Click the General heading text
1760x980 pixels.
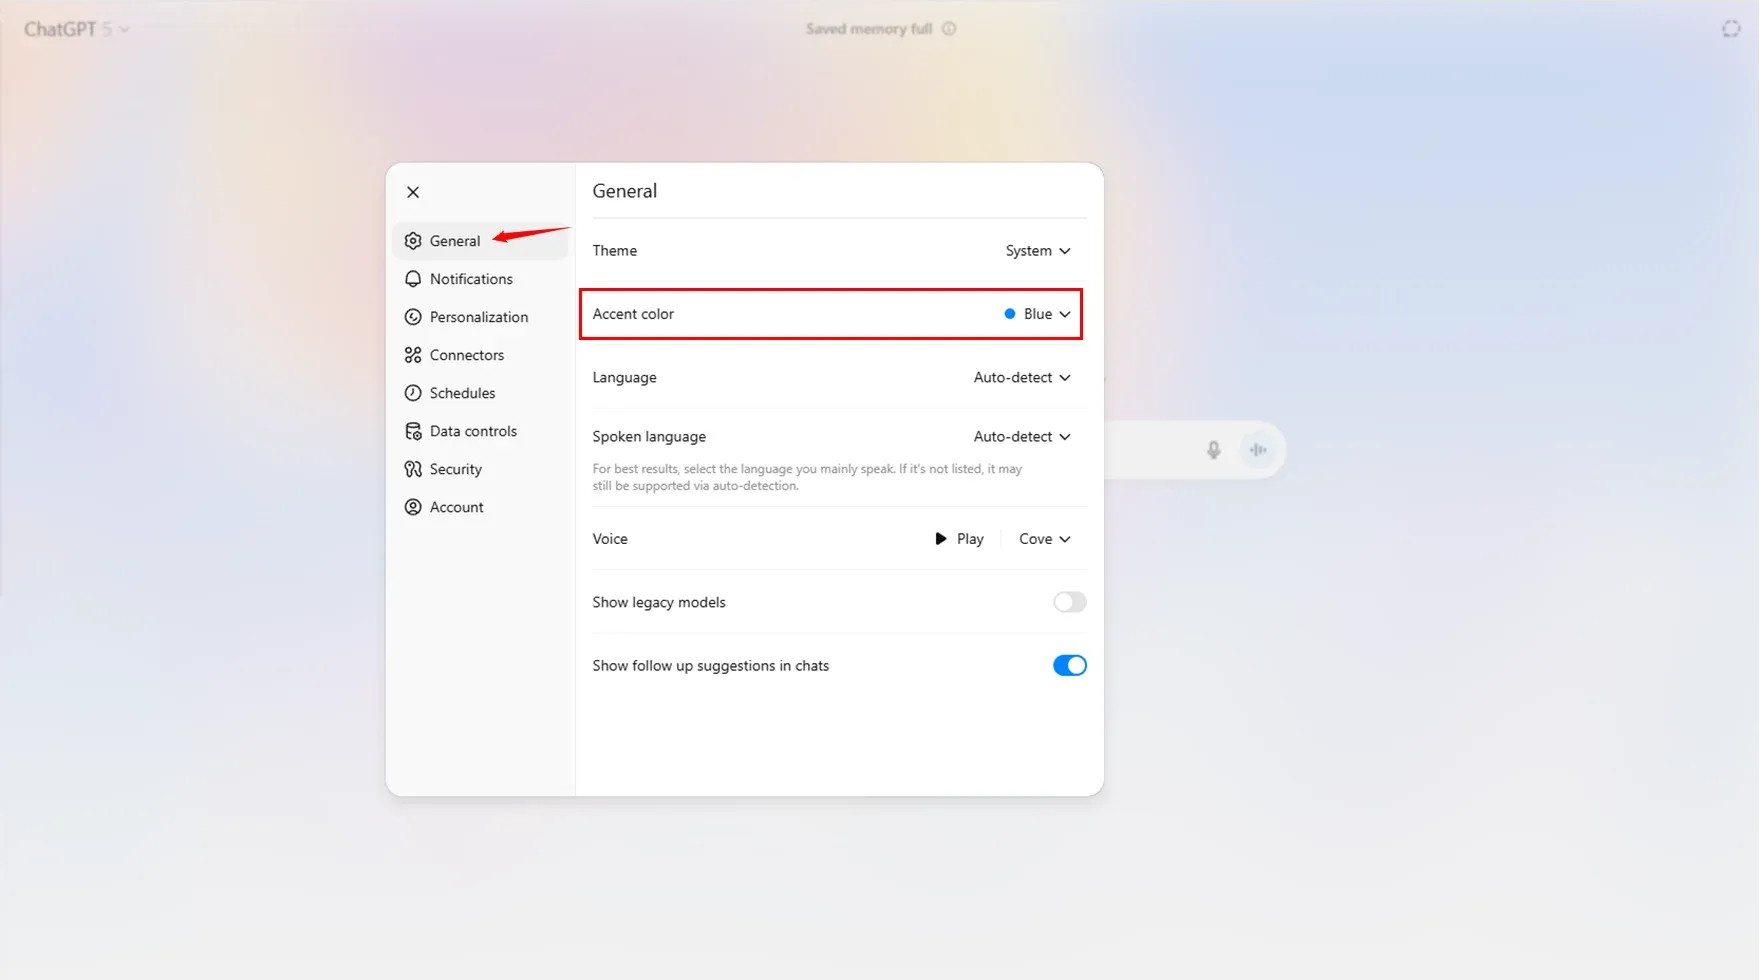click(x=625, y=191)
